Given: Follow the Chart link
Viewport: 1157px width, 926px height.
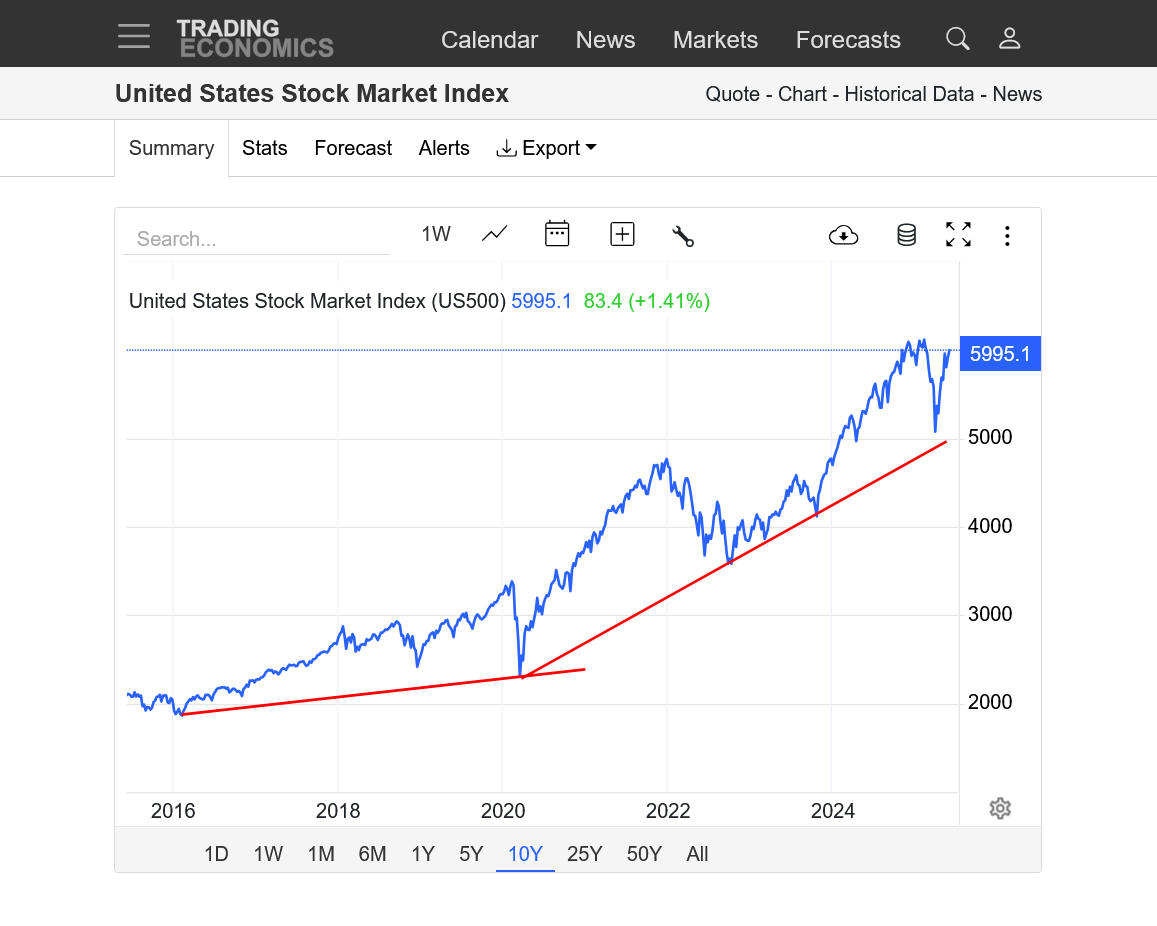Looking at the screenshot, I should click(x=802, y=94).
